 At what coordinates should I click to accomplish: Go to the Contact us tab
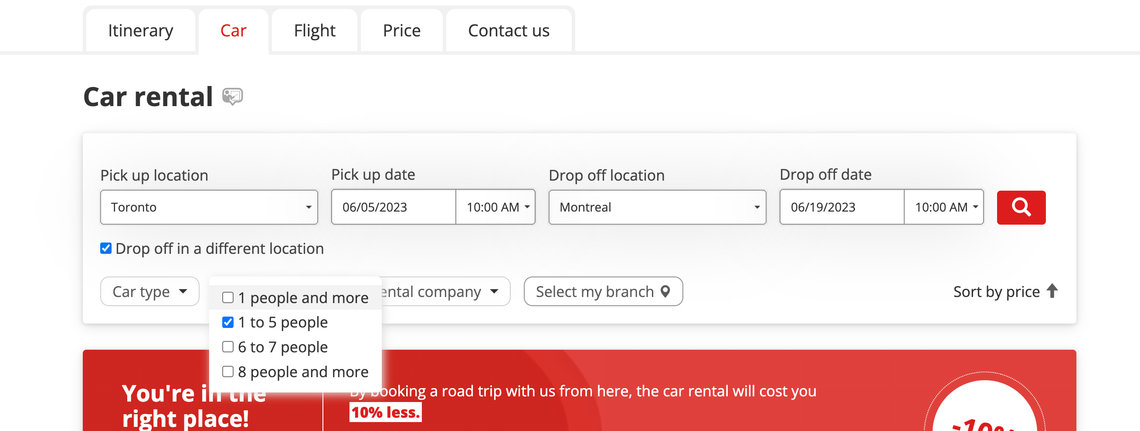pyautogui.click(x=509, y=31)
